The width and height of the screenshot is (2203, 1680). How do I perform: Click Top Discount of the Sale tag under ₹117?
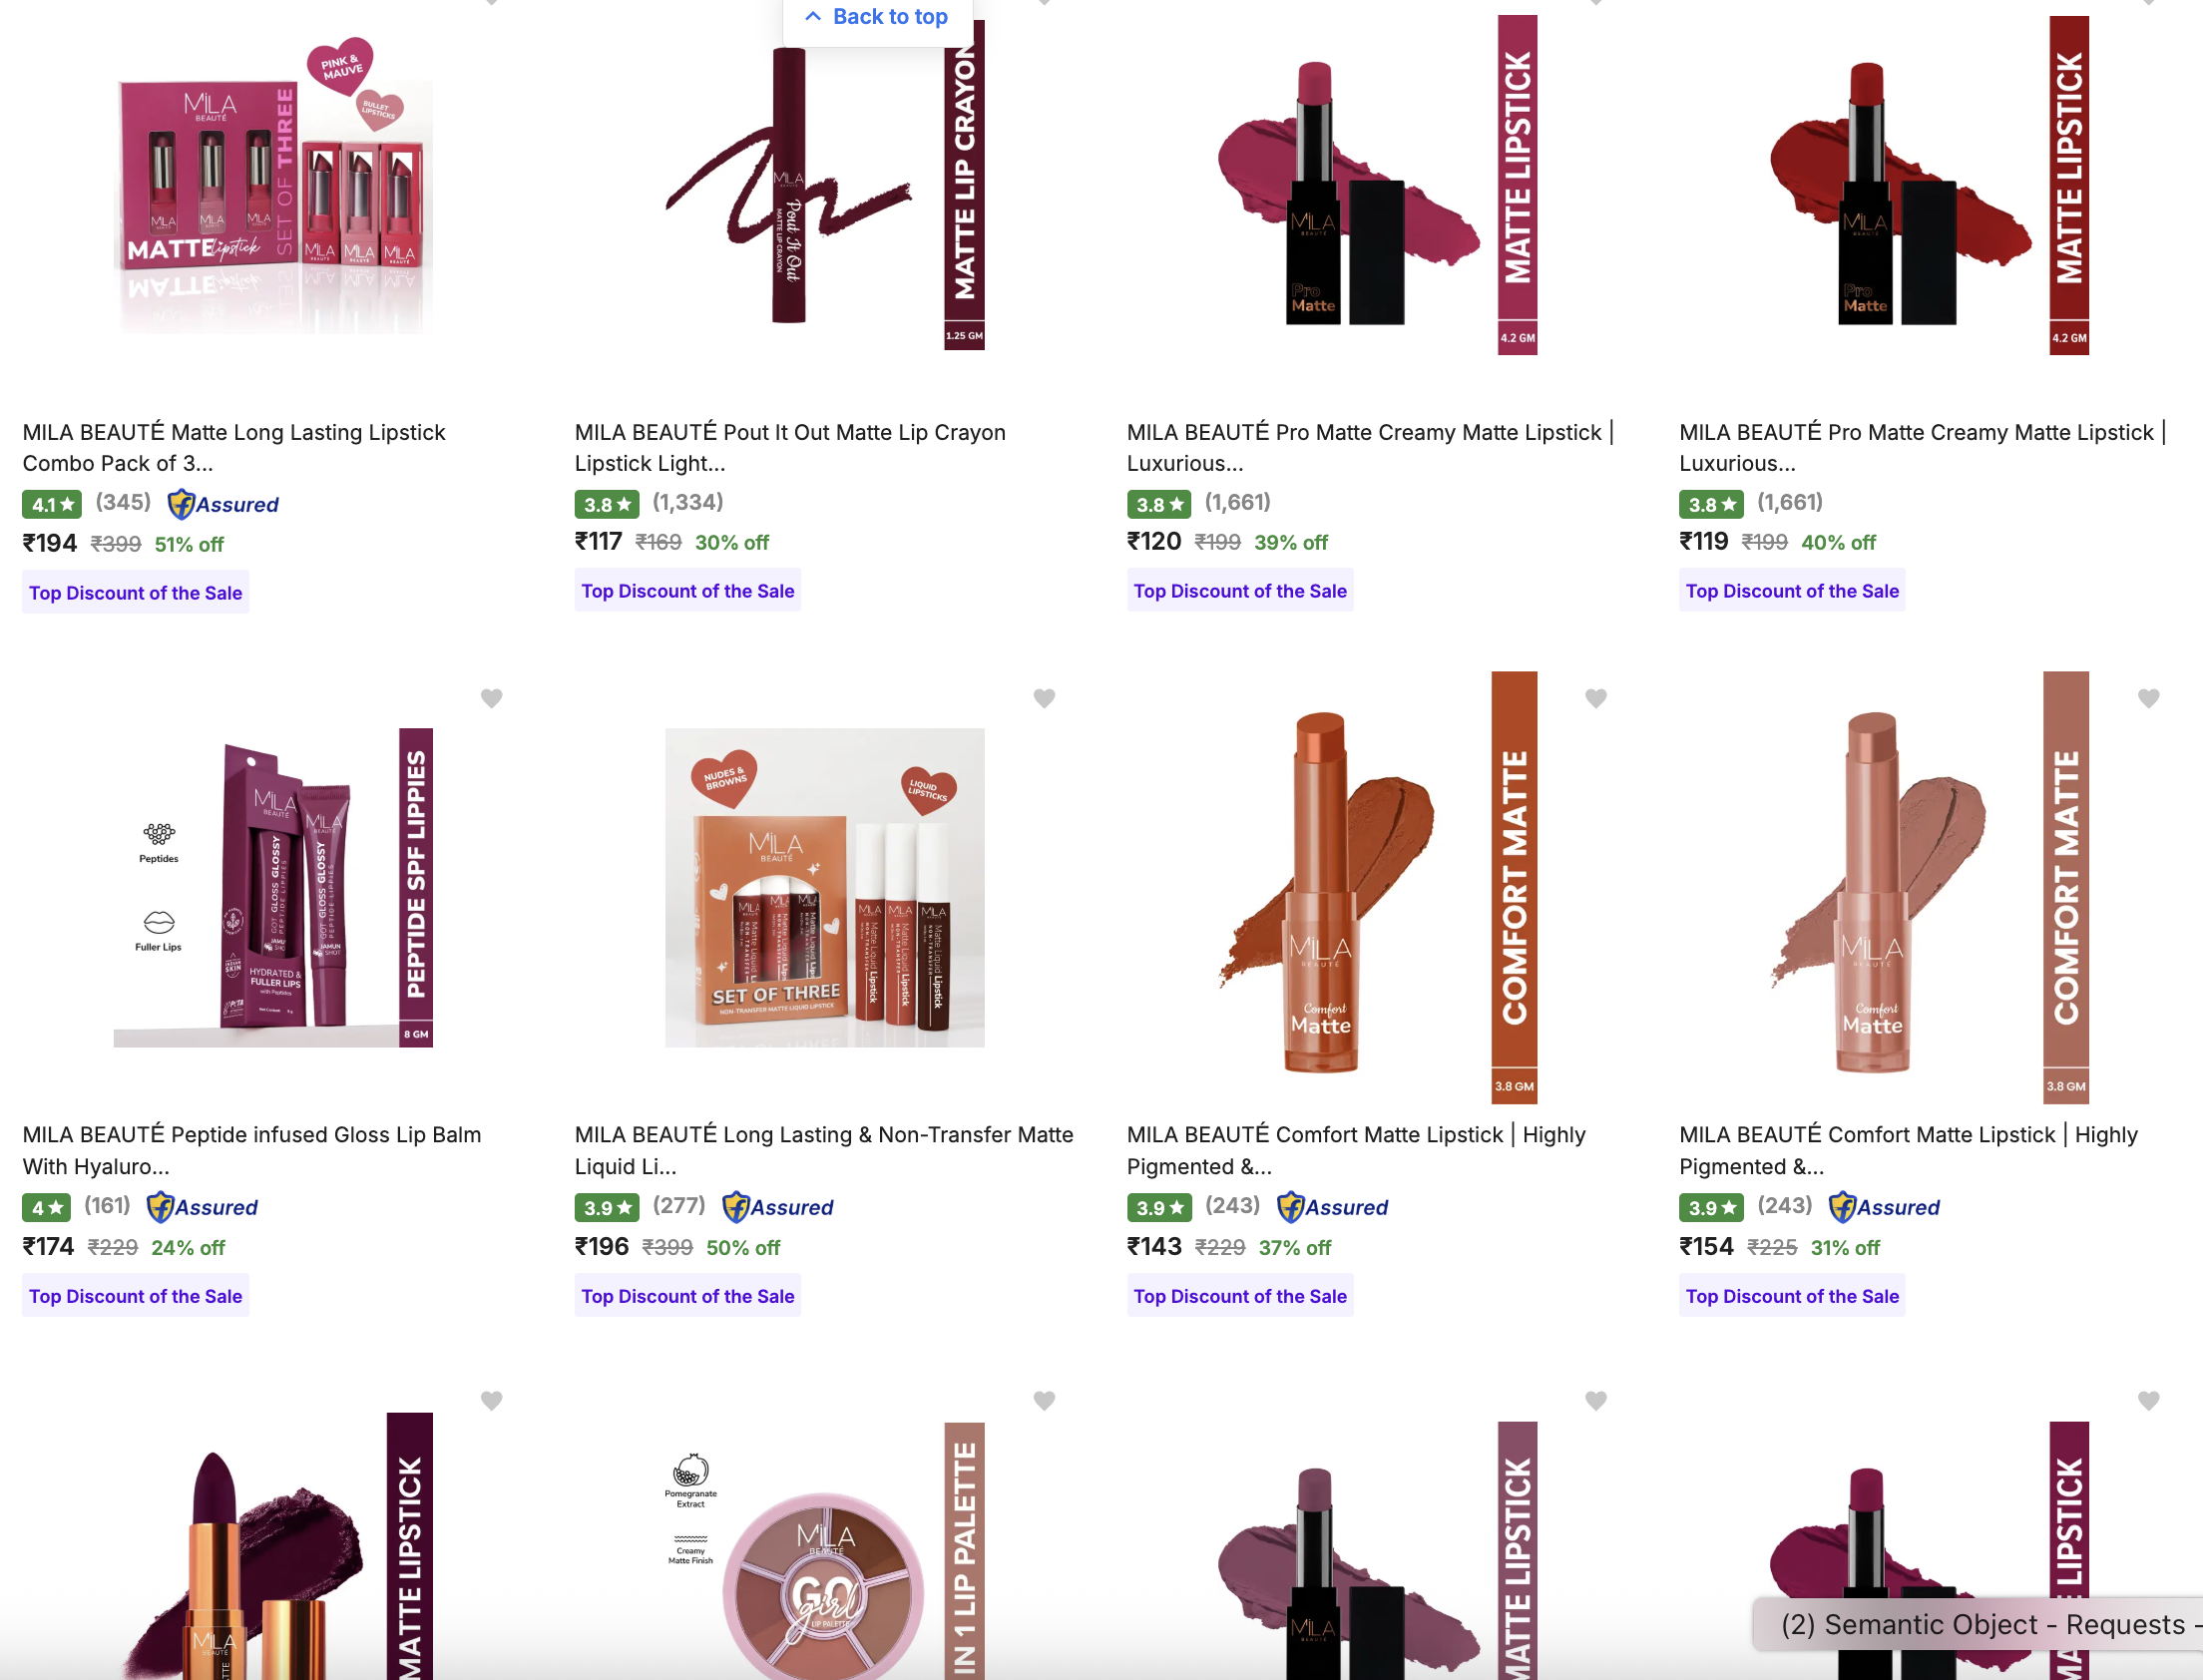tap(688, 591)
